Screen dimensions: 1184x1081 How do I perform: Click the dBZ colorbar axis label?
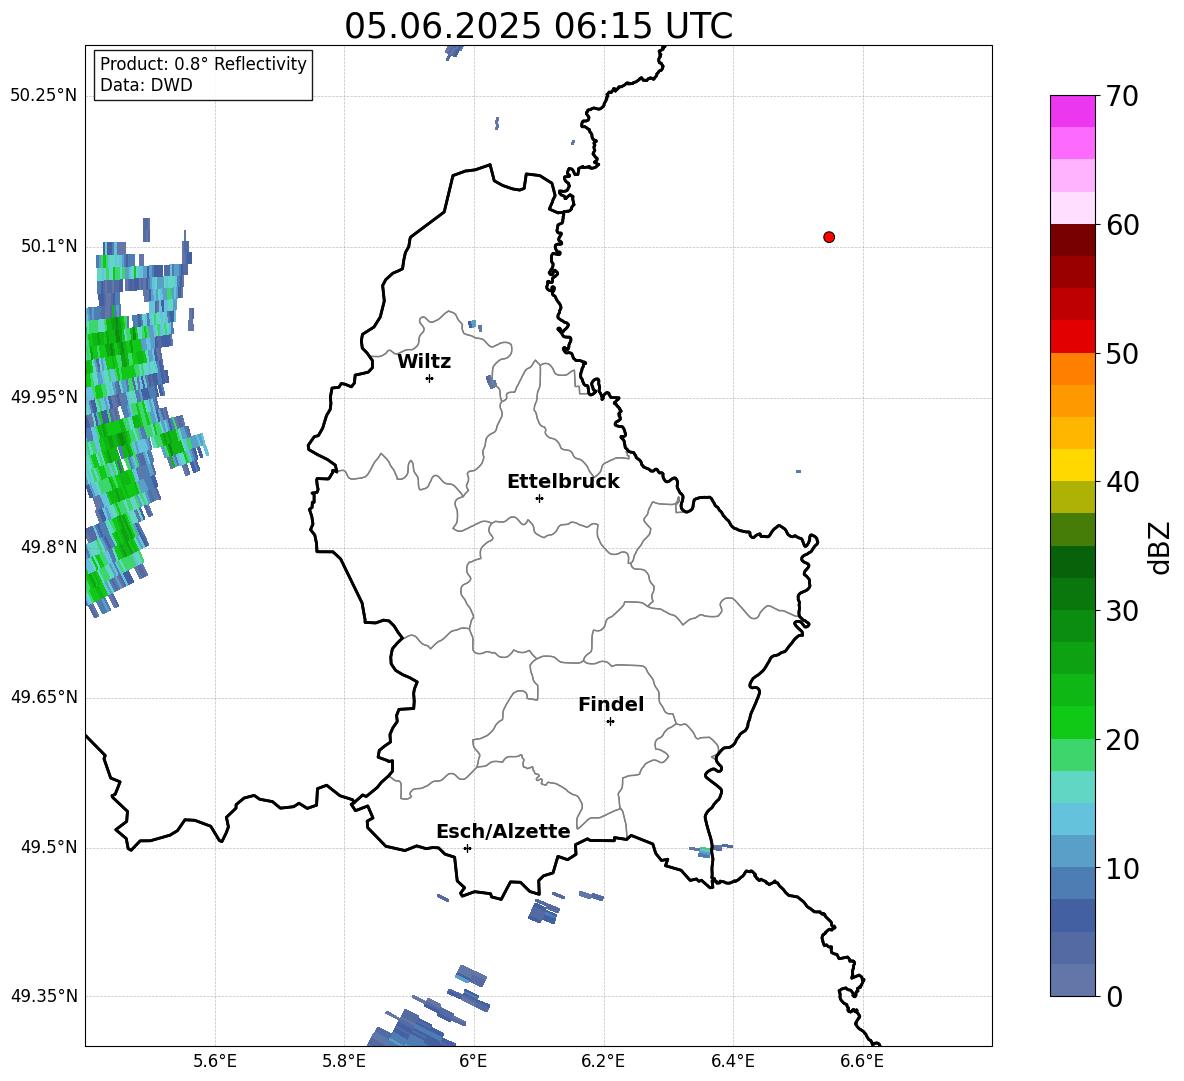1158,547
